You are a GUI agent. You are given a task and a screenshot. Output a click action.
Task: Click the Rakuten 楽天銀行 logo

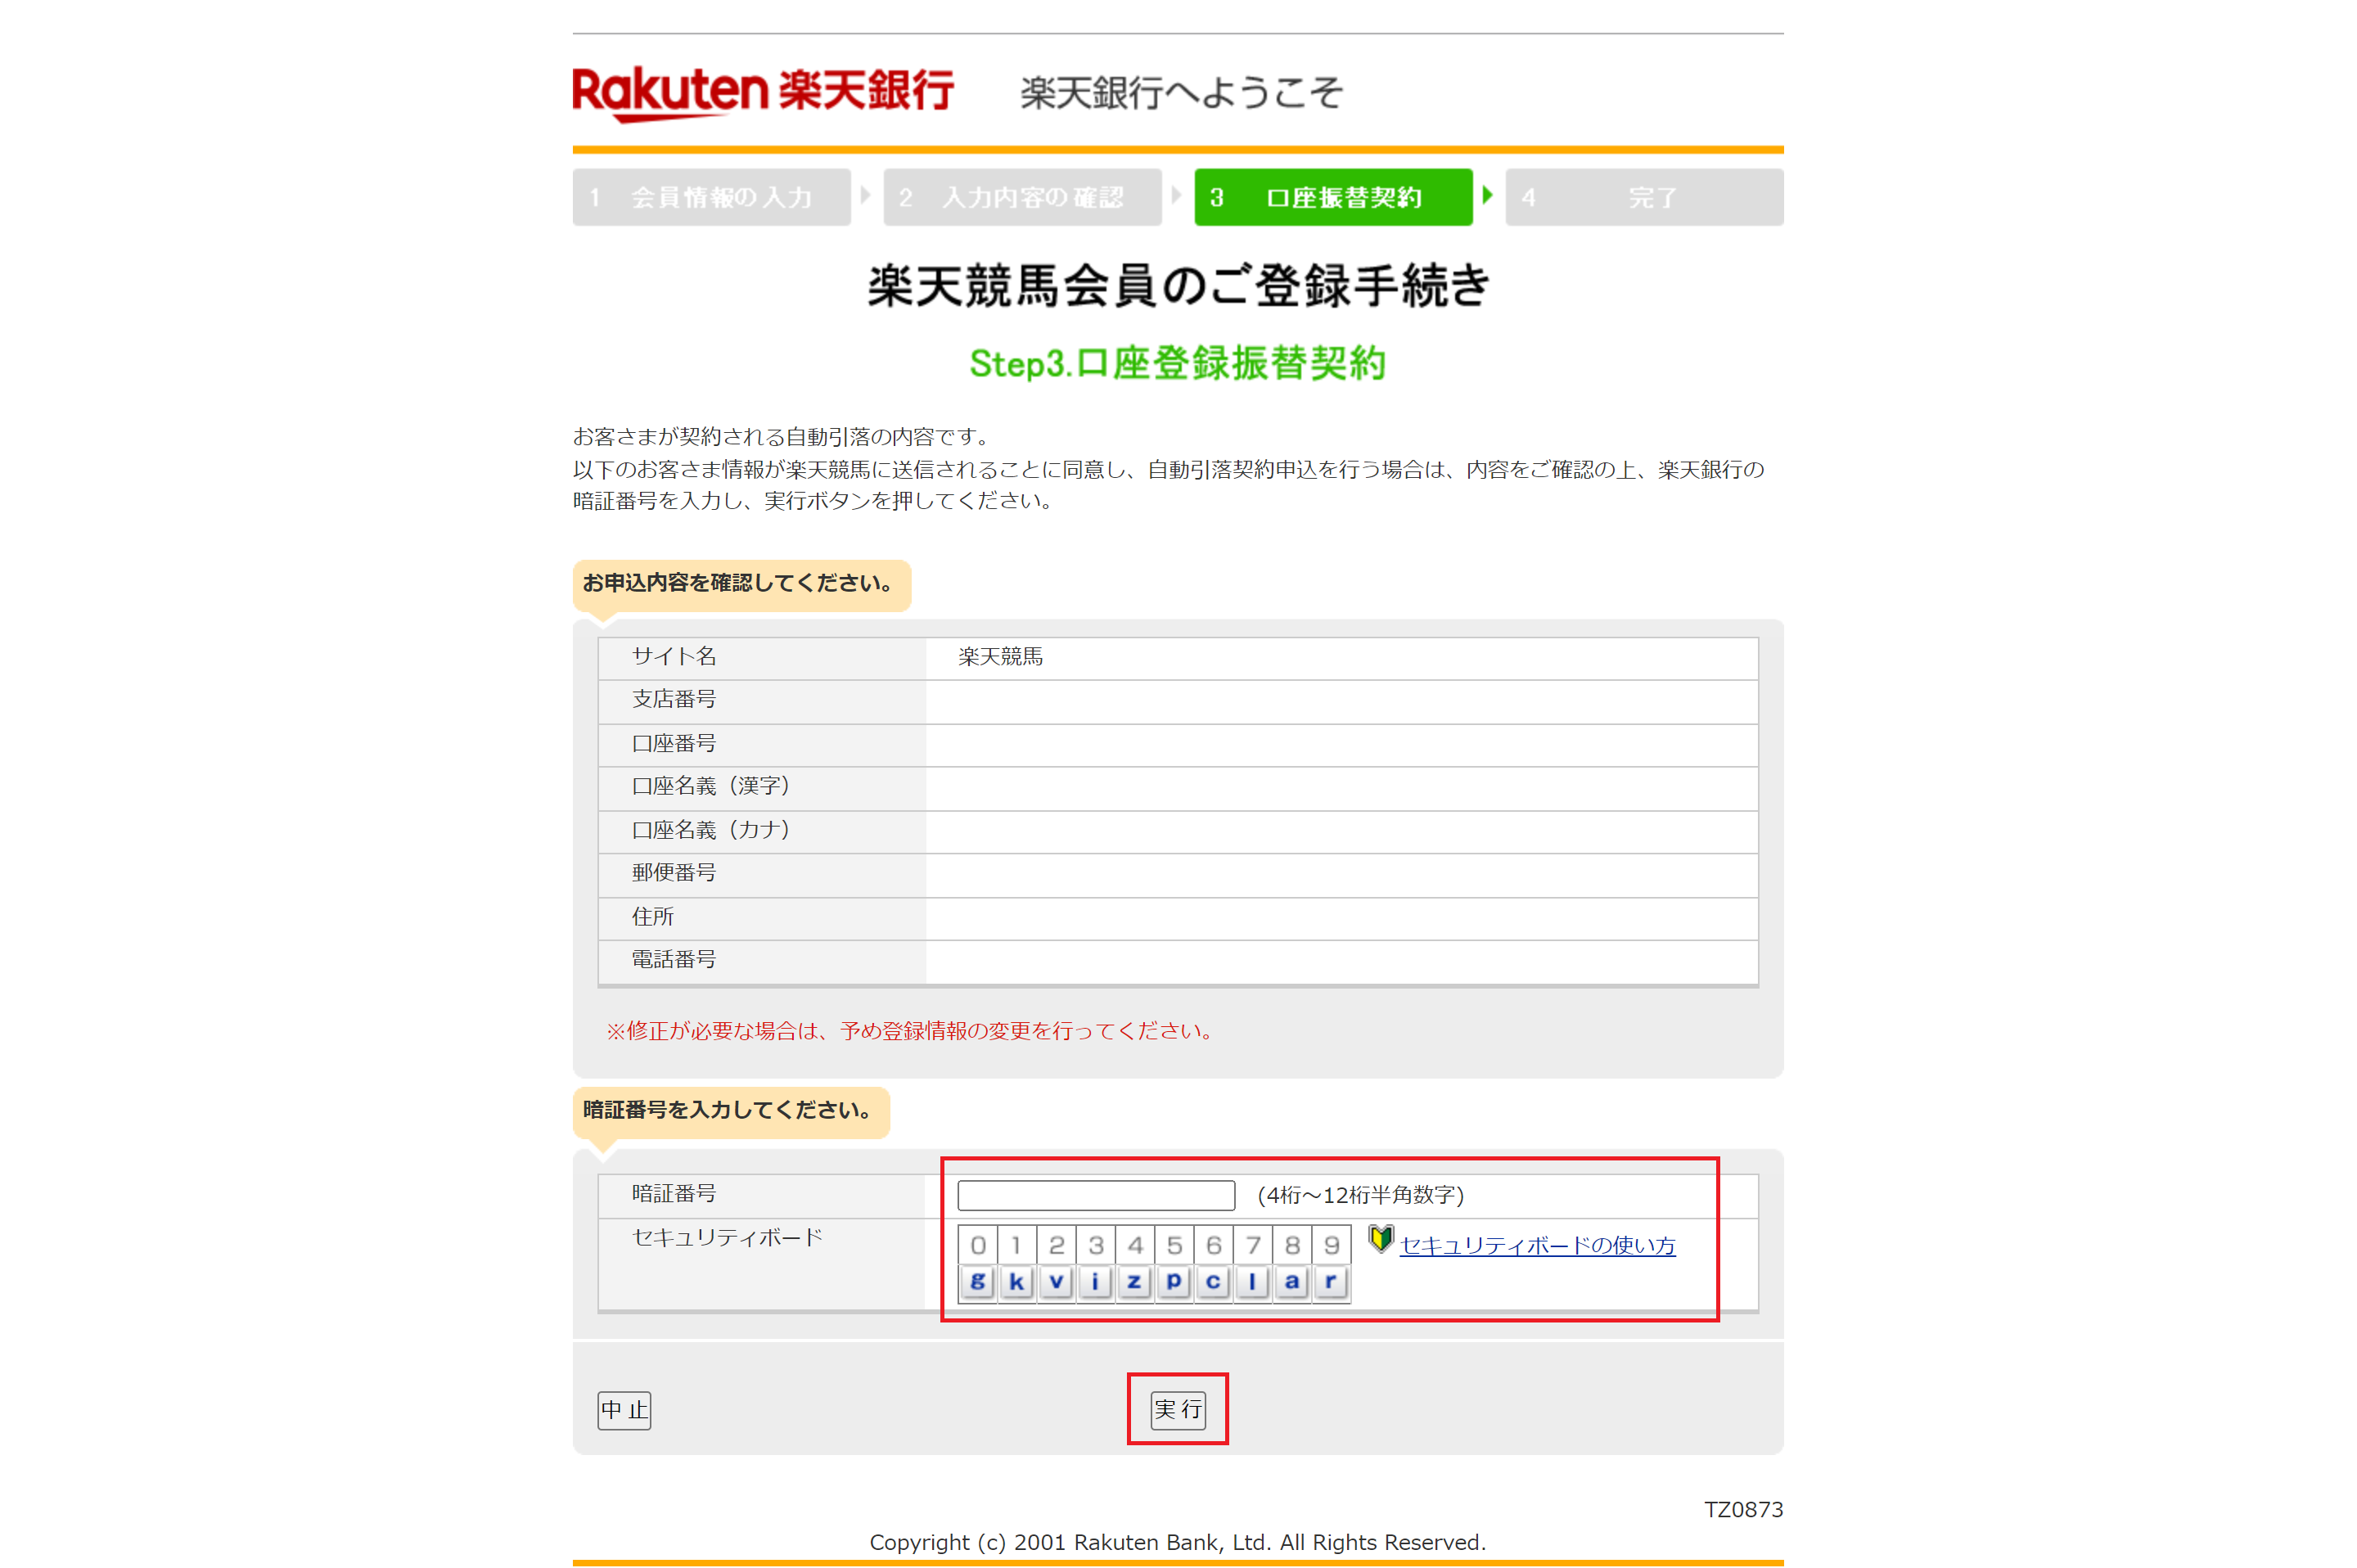pyautogui.click(x=762, y=93)
